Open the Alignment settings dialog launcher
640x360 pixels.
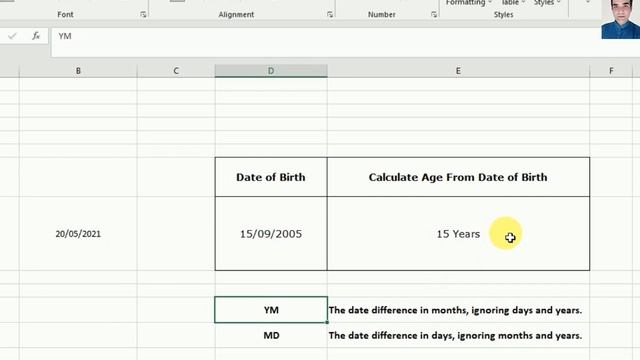coord(330,15)
